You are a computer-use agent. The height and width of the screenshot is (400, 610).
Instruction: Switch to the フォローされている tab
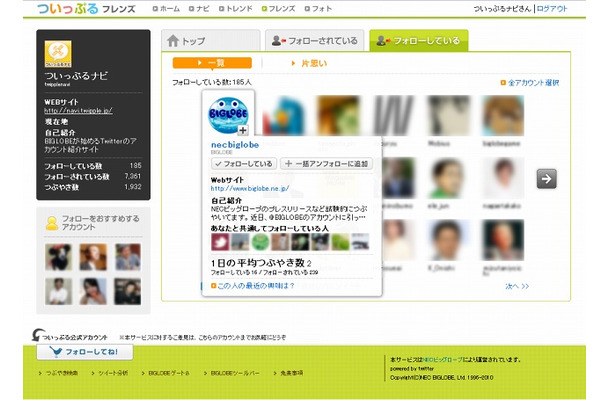pyautogui.click(x=315, y=40)
